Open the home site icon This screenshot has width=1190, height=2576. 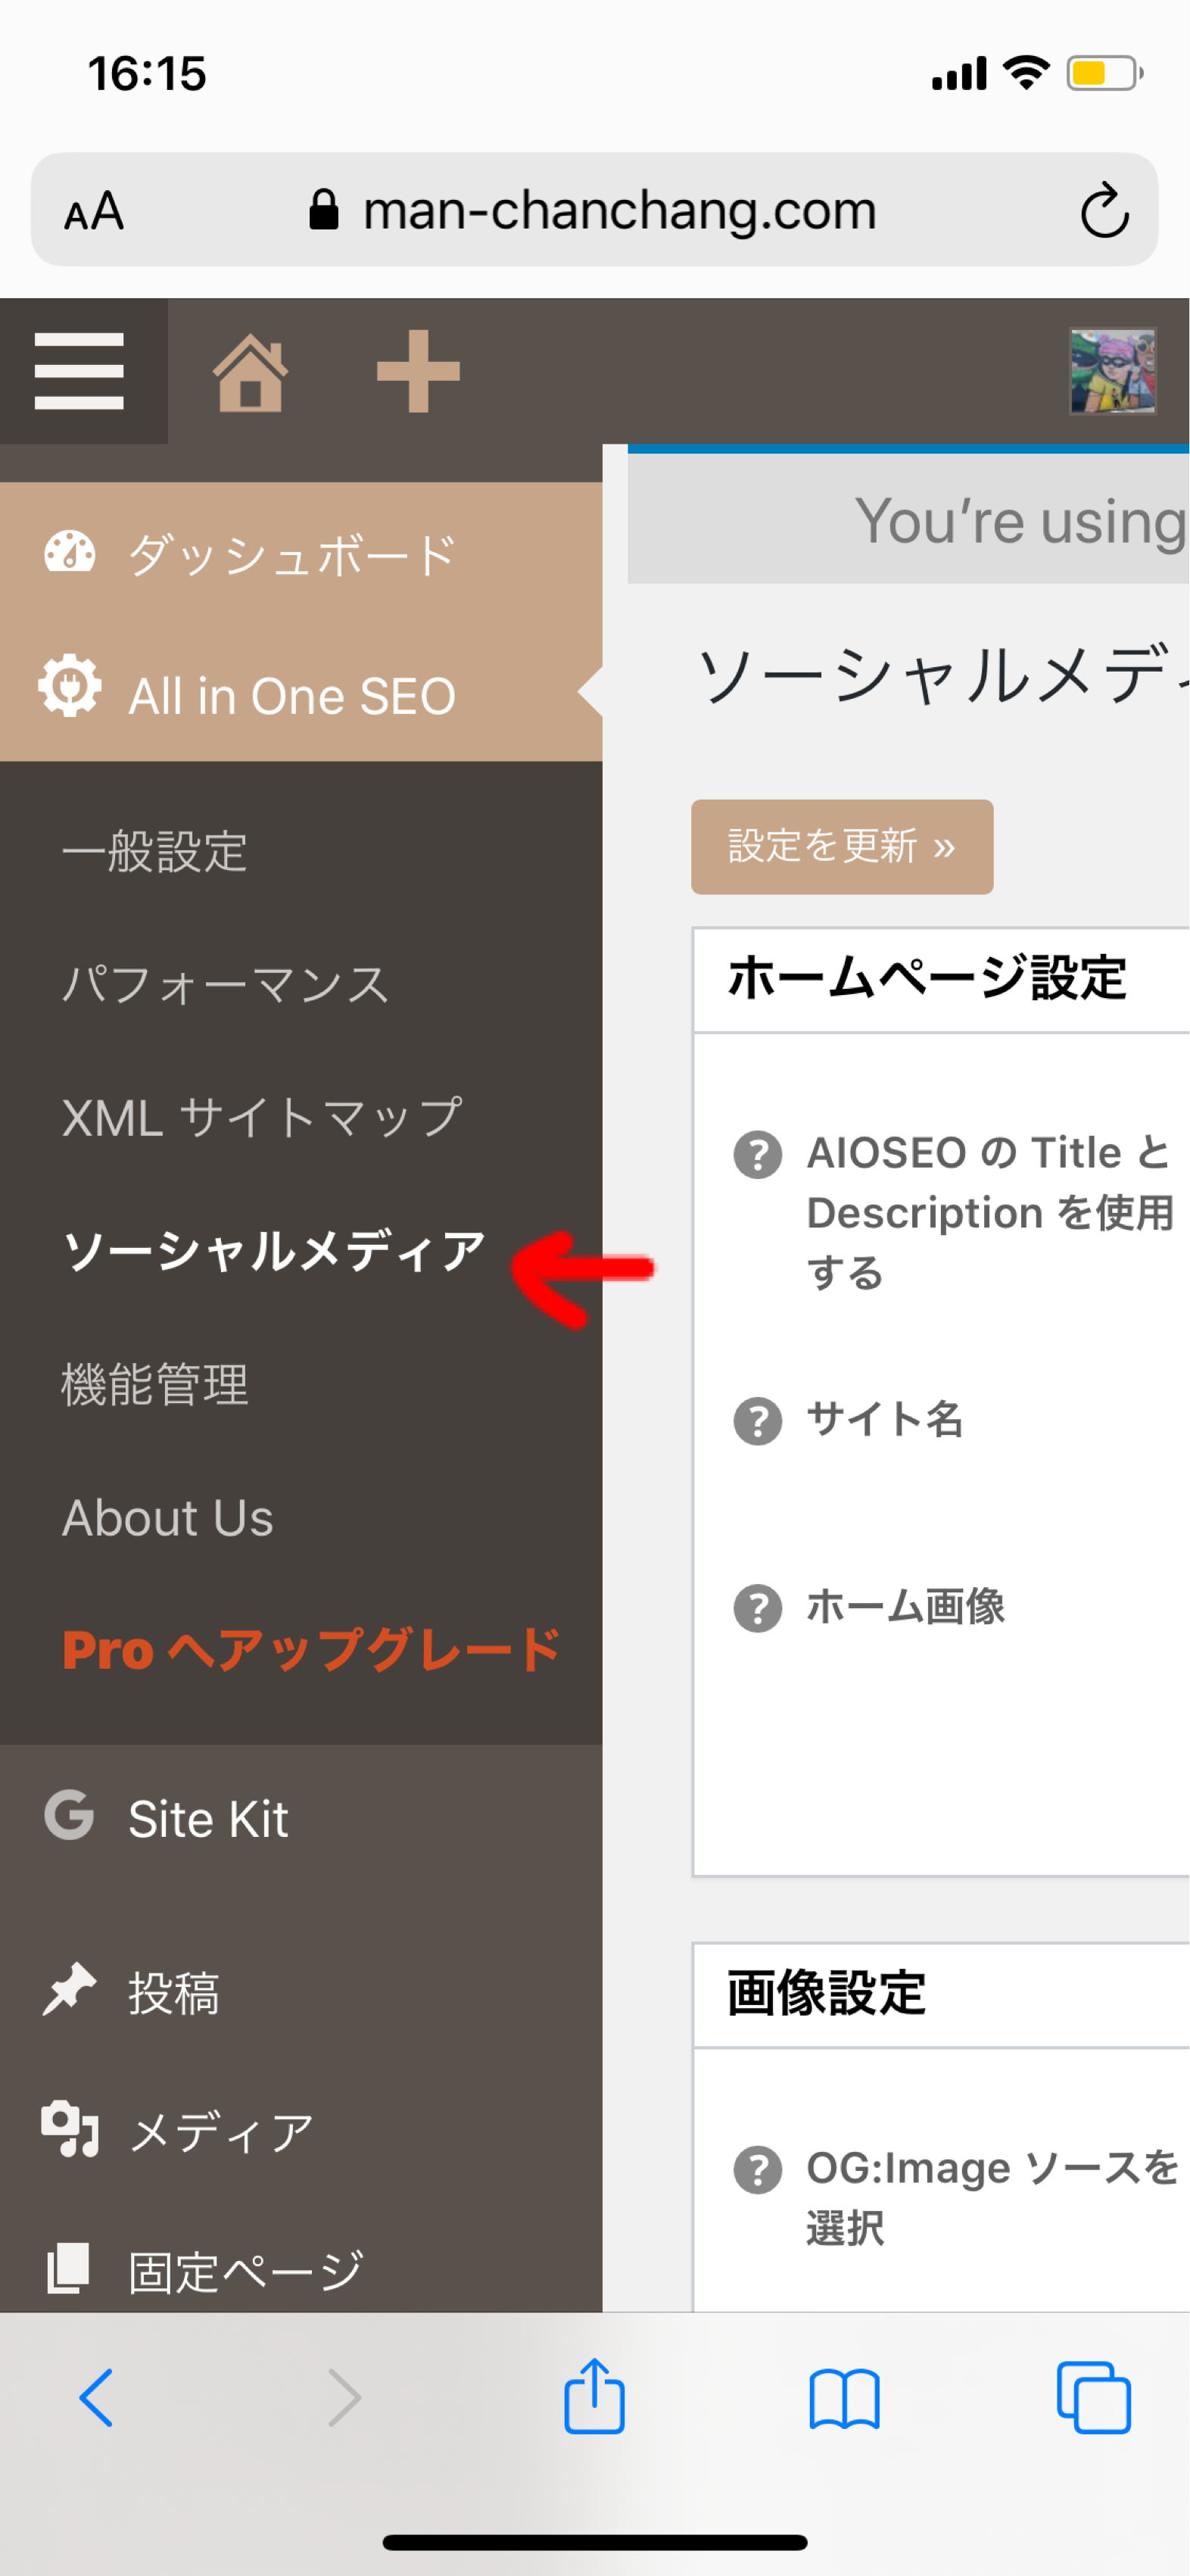pos(250,372)
